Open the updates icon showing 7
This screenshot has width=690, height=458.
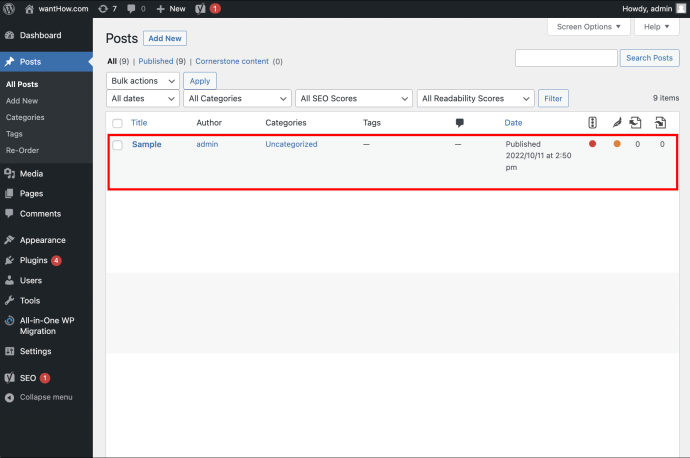point(107,9)
